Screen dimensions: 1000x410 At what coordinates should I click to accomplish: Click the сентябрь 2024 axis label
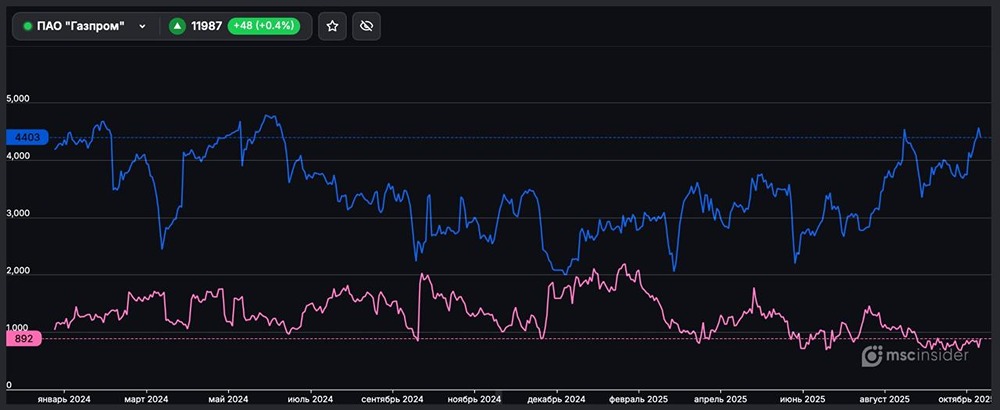pyautogui.click(x=391, y=398)
